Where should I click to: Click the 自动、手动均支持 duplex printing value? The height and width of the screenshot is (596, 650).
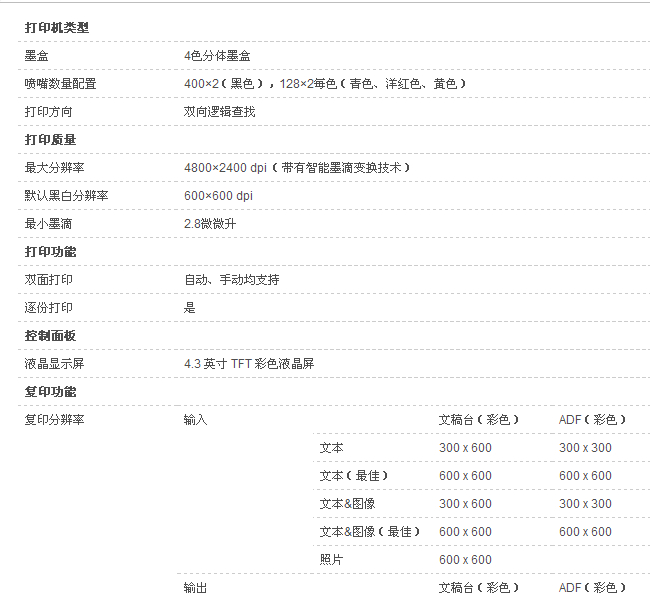click(x=232, y=280)
